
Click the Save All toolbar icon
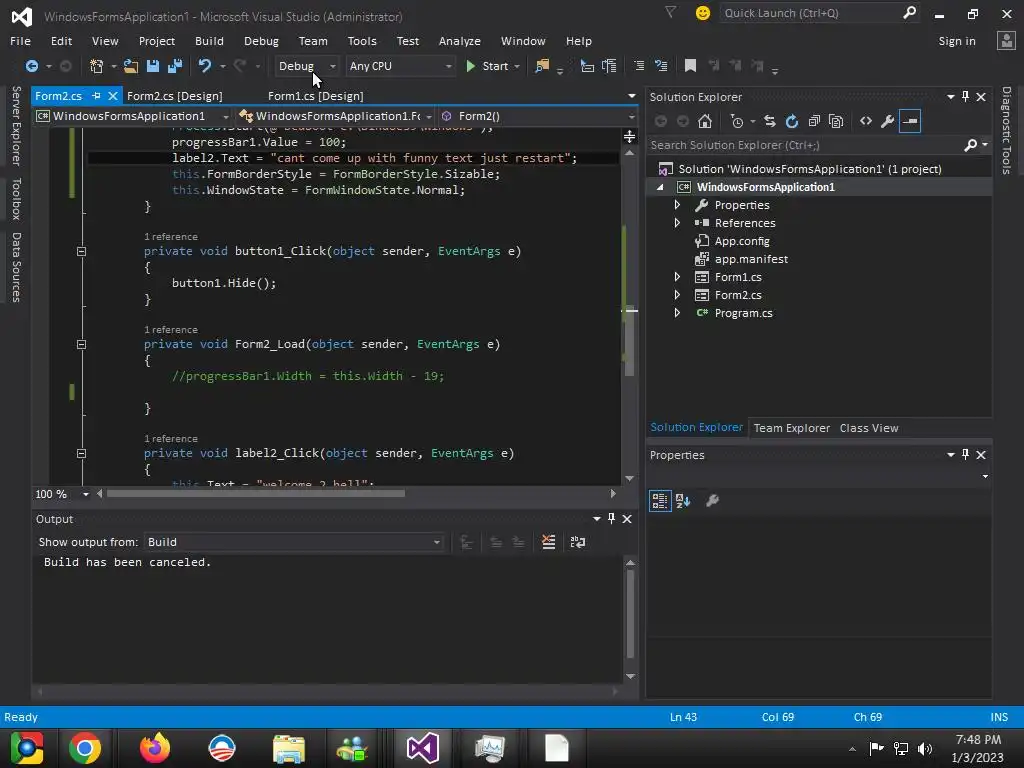click(x=175, y=66)
